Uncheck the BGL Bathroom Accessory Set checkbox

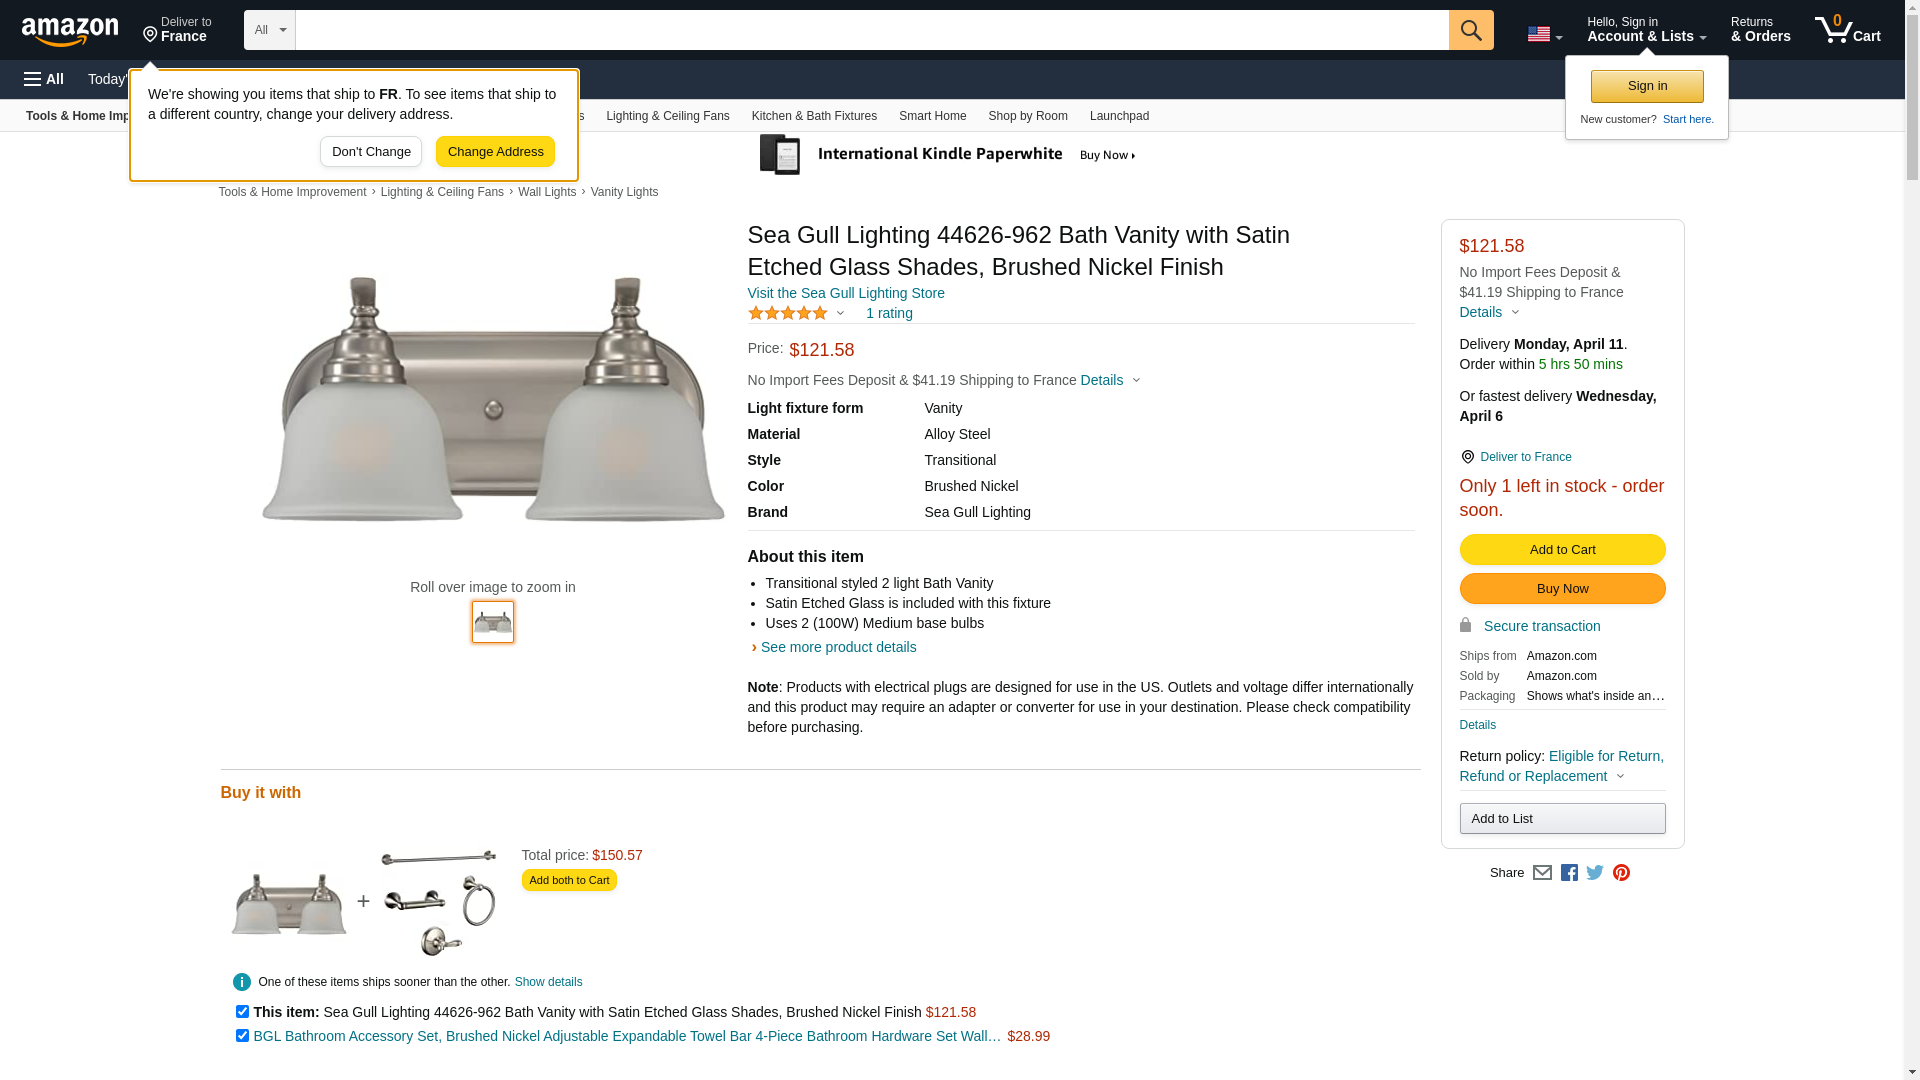coord(242,1036)
